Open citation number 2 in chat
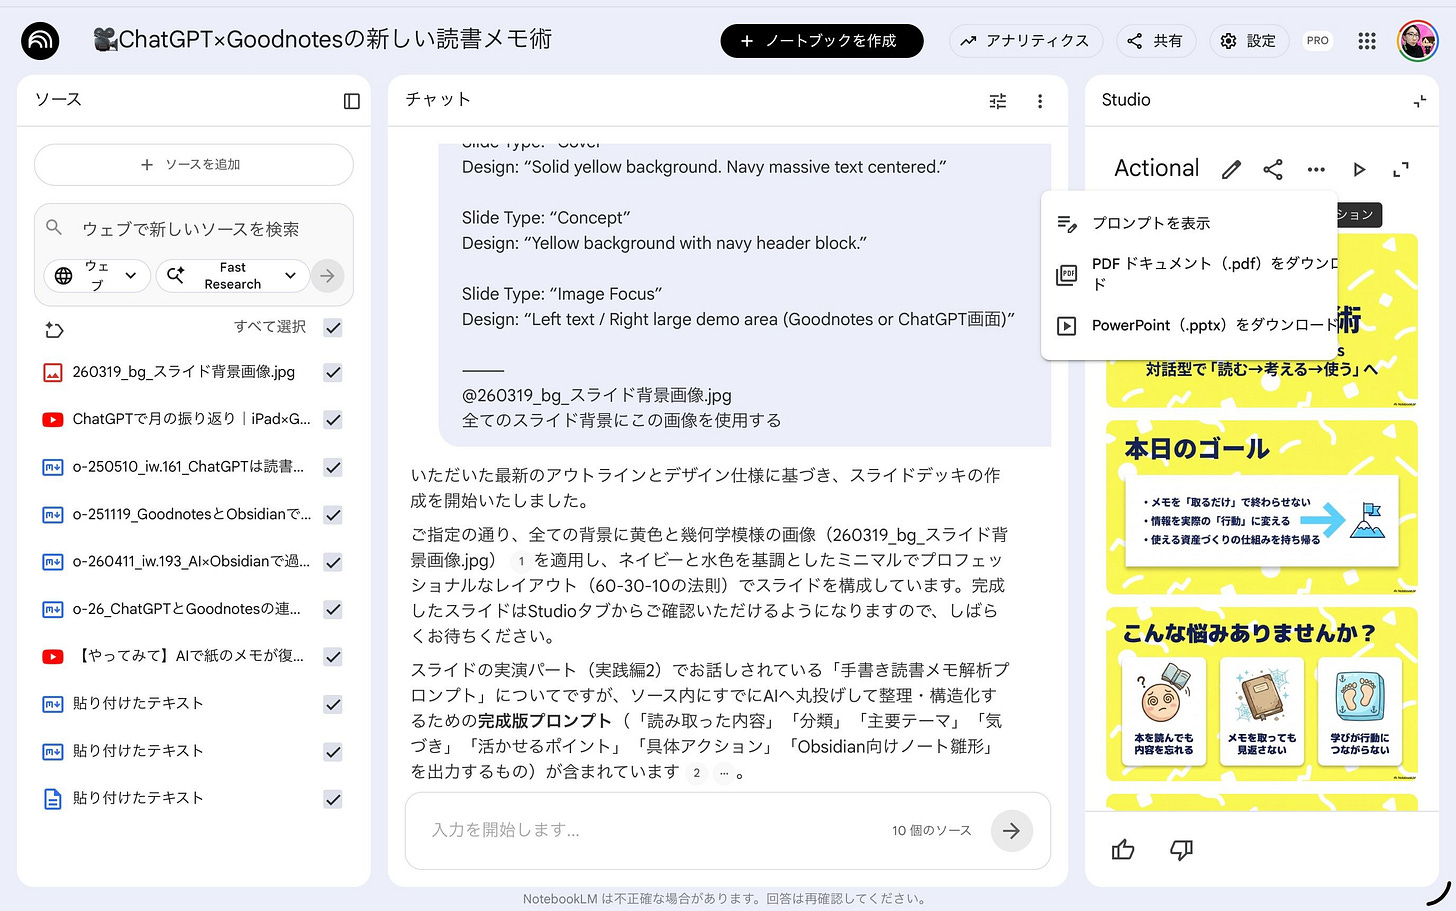 coord(697,773)
